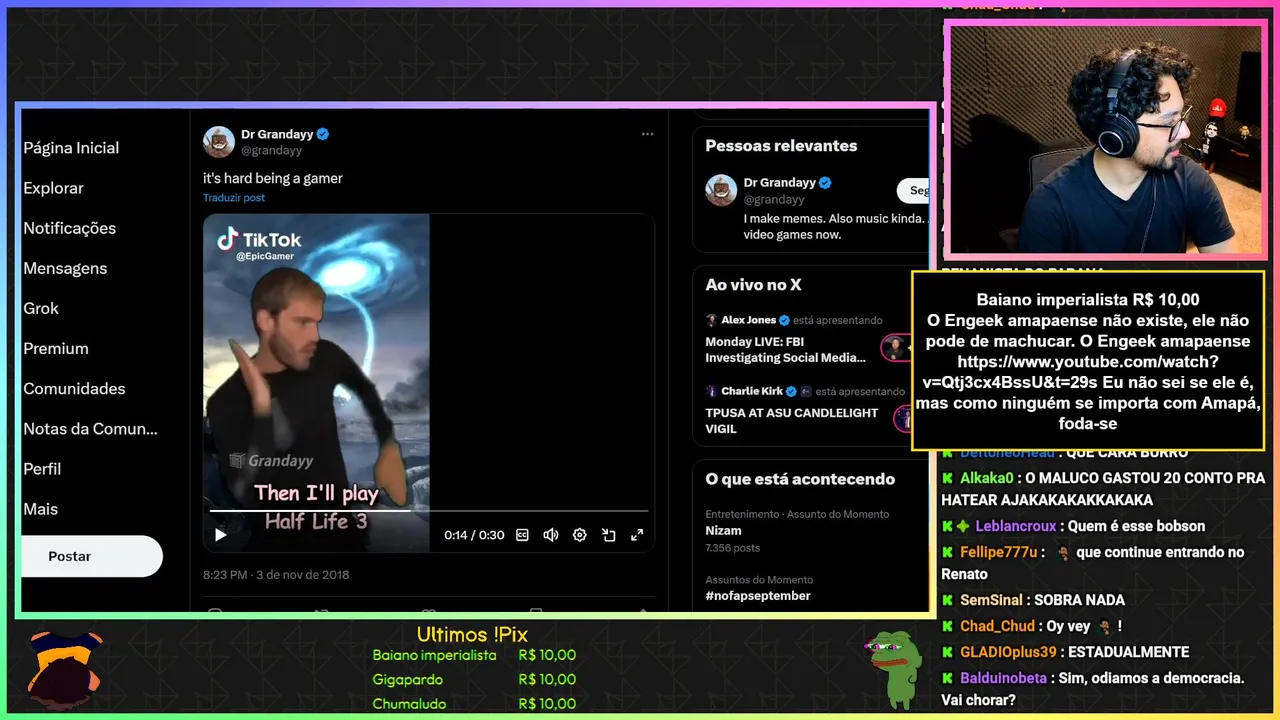Open Explorar in sidebar
Viewport: 1280px width, 720px height.
click(x=53, y=188)
